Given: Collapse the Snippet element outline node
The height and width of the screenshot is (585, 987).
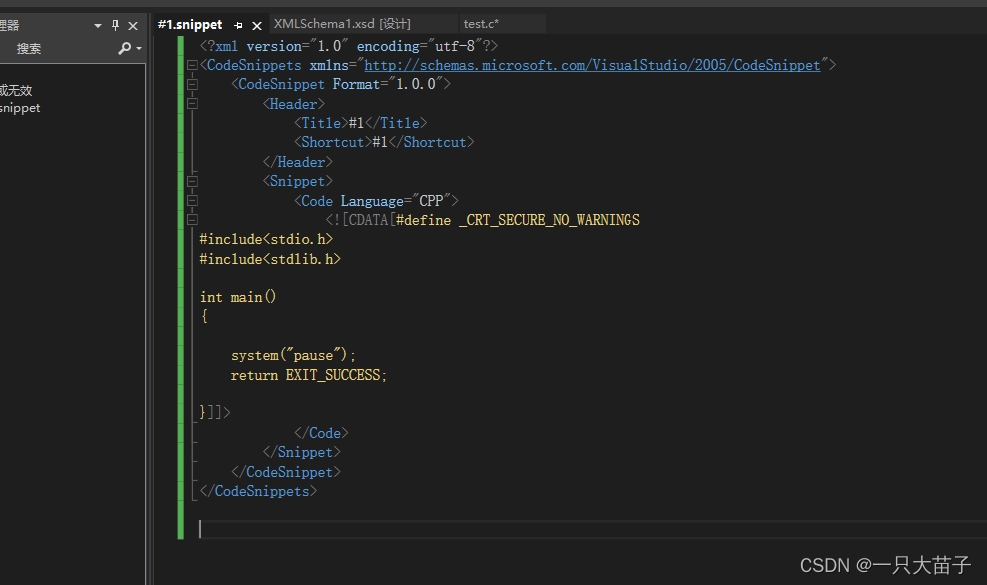Looking at the screenshot, I should click(x=192, y=180).
